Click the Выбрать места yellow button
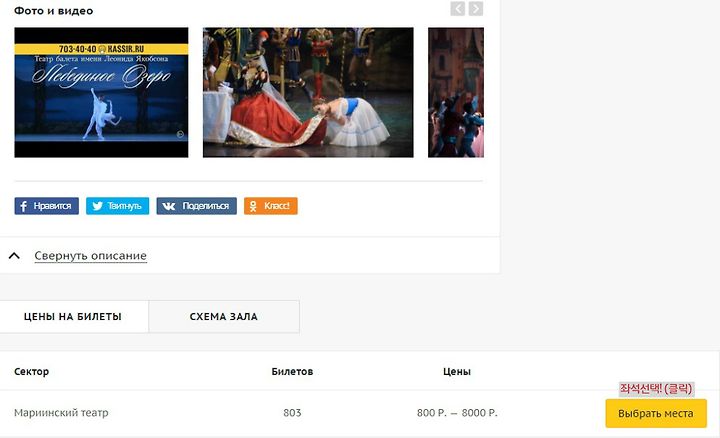 coord(656,413)
